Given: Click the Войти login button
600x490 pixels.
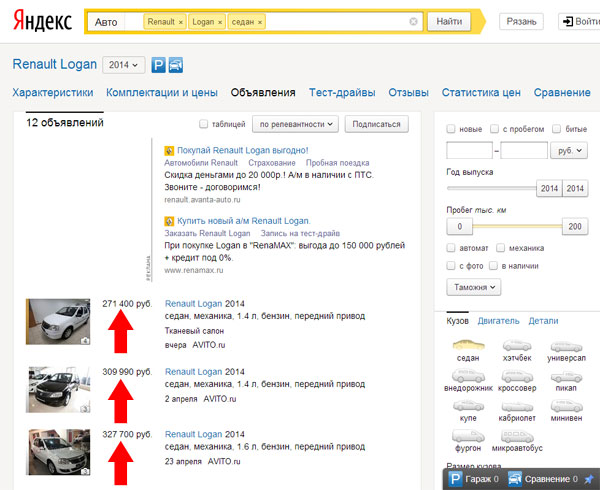Looking at the screenshot, I should tap(579, 21).
